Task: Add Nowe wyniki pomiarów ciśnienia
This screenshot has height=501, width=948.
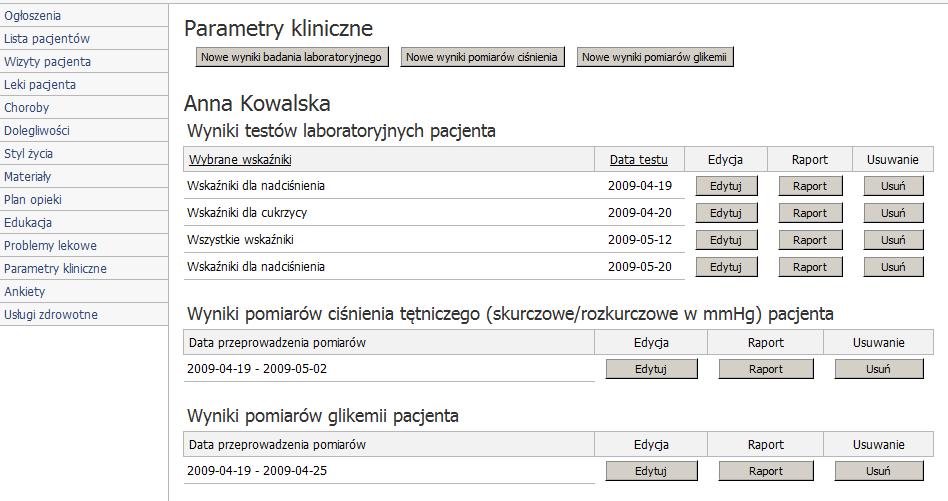Action: pyautogui.click(x=482, y=57)
